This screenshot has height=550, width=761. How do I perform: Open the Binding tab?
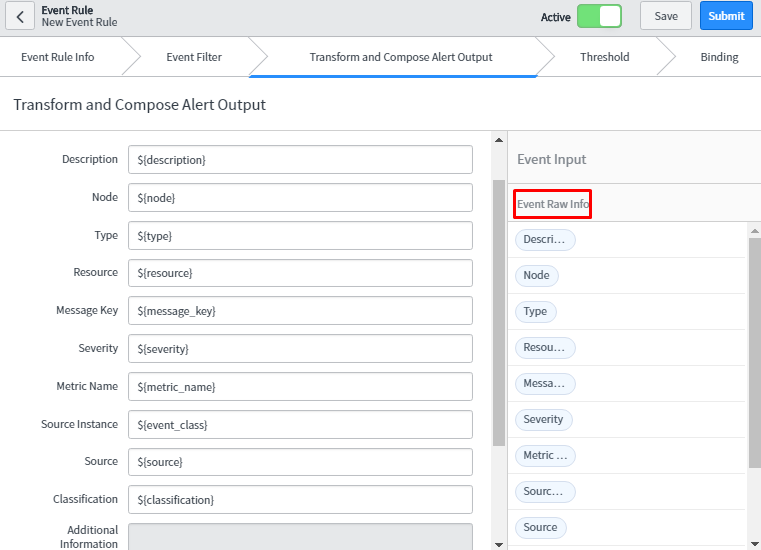coord(719,57)
